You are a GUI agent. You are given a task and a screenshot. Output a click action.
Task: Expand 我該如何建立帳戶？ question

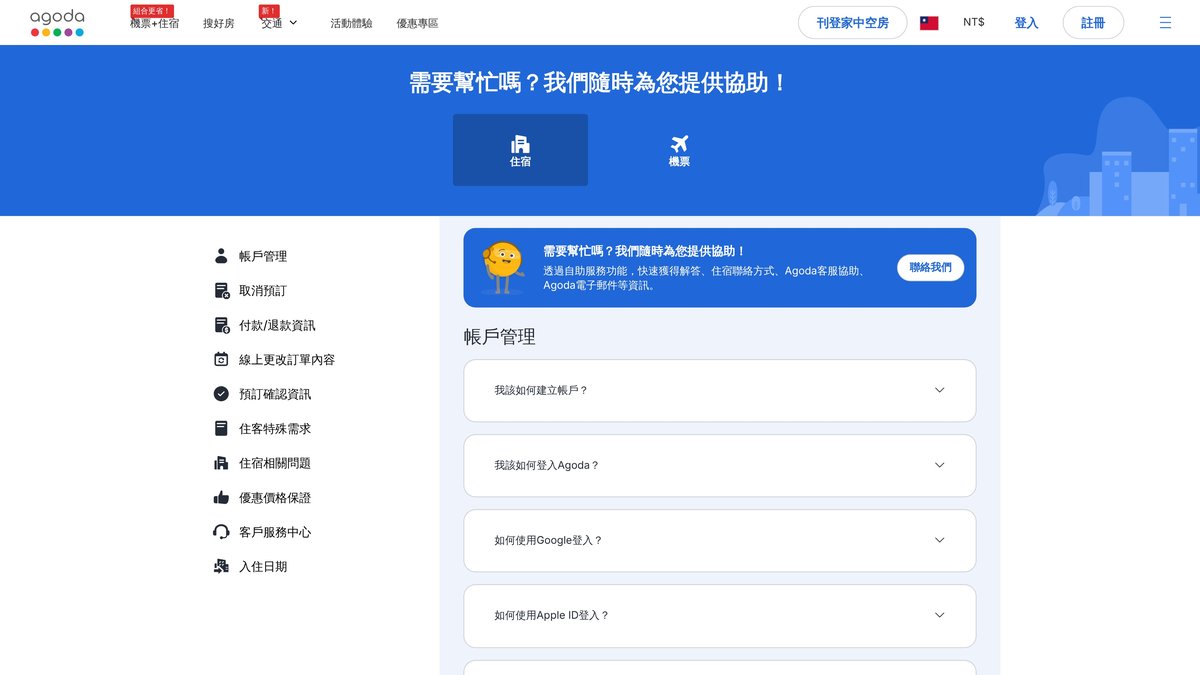pyautogui.click(x=720, y=390)
